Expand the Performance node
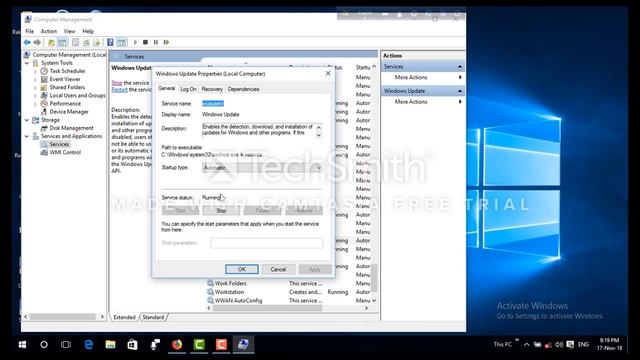640x360 pixels. (x=36, y=104)
